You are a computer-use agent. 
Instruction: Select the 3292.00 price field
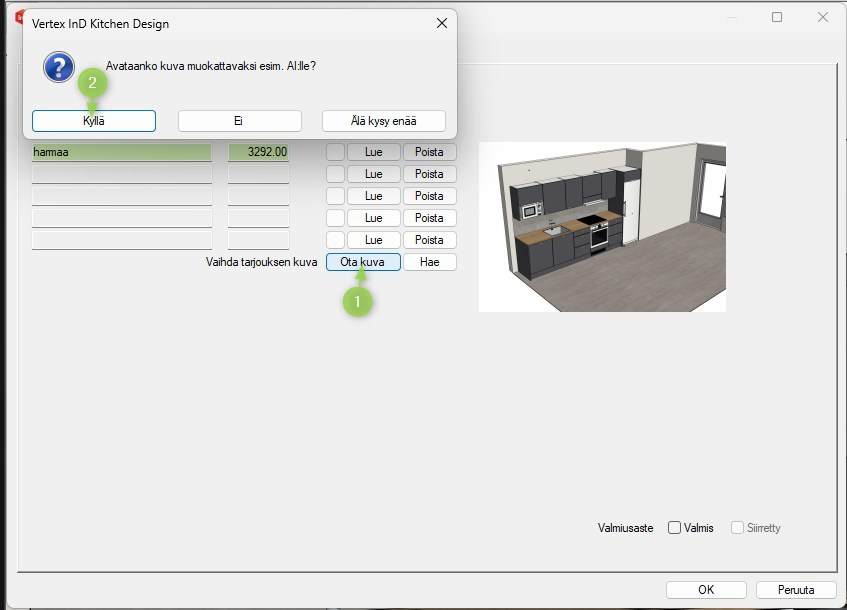(258, 152)
